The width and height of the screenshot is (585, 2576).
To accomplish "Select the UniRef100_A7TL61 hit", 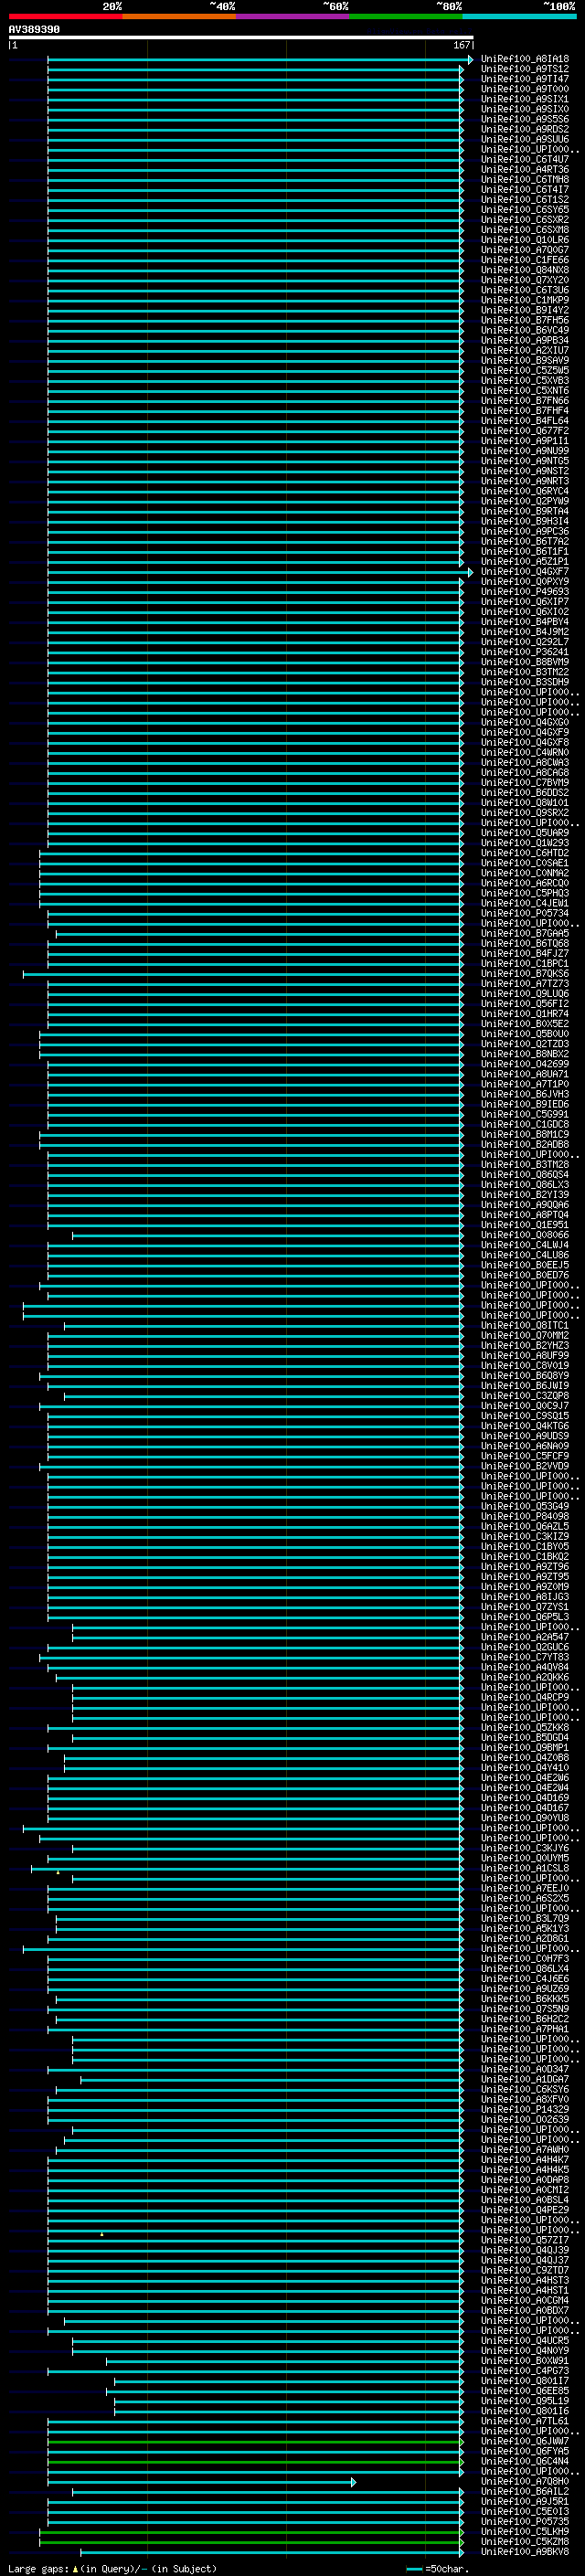I will click(x=524, y=2421).
